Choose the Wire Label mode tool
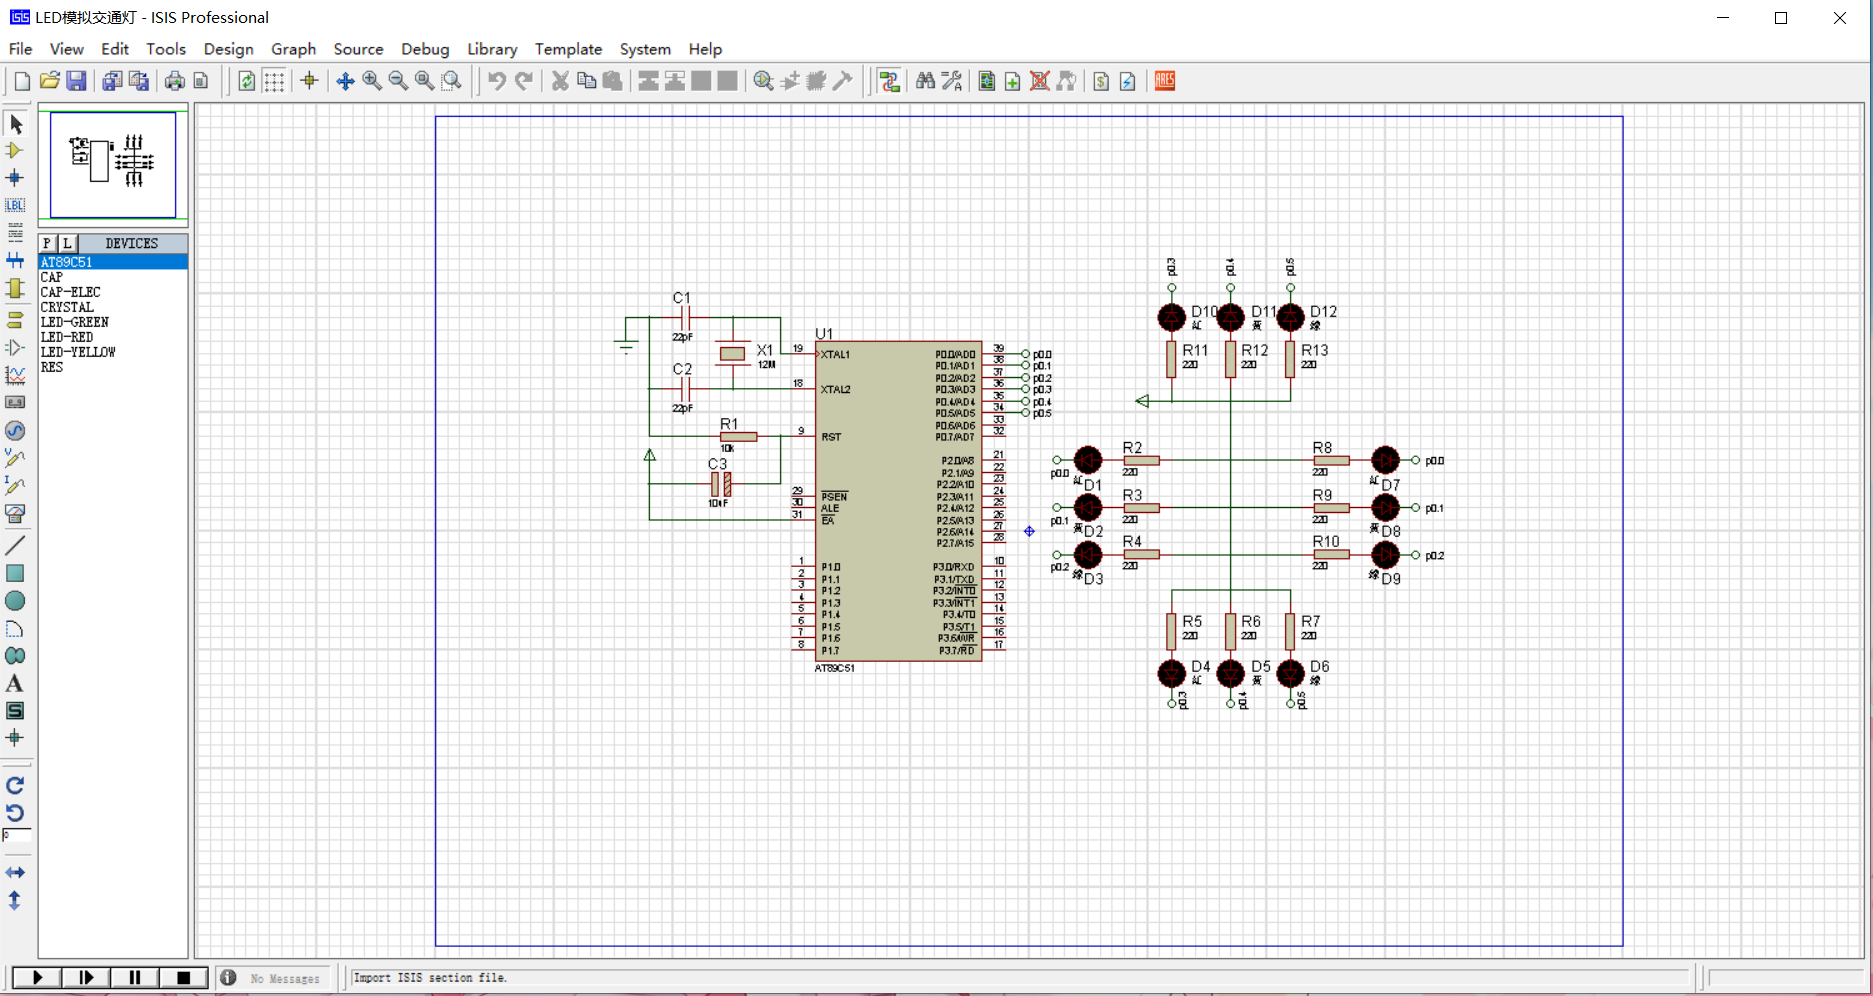 click(x=15, y=205)
